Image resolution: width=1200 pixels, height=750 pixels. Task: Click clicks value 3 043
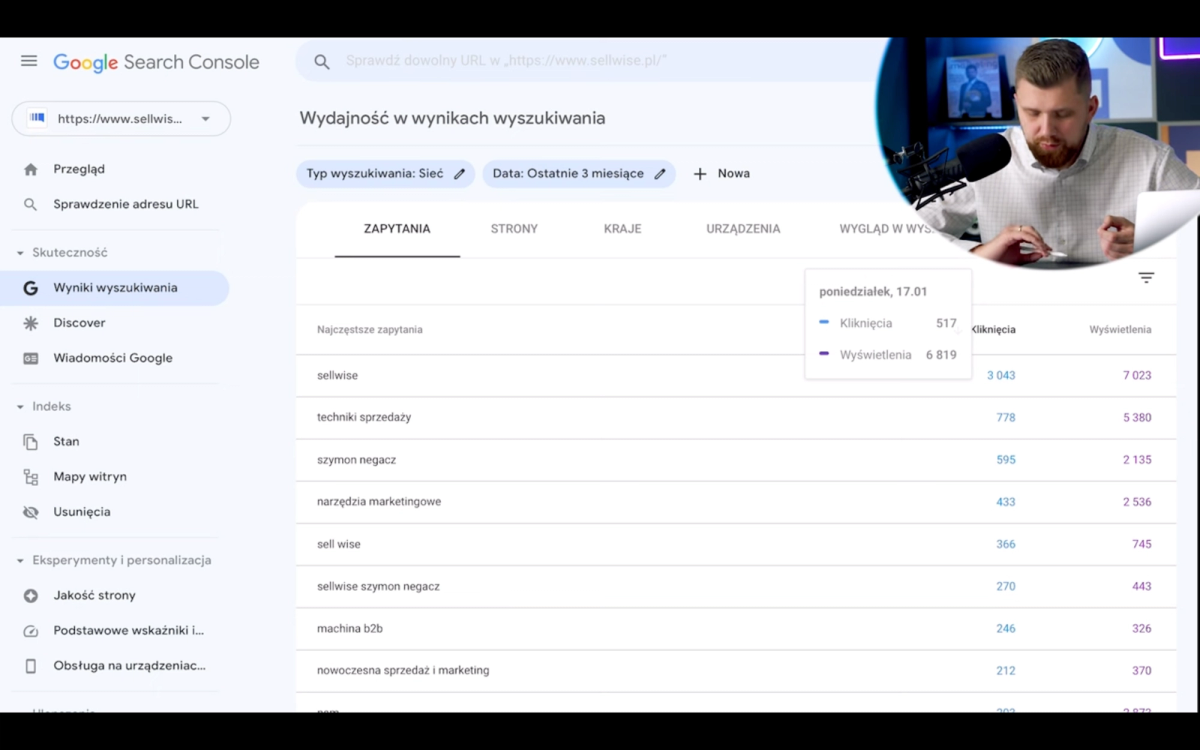1001,376
